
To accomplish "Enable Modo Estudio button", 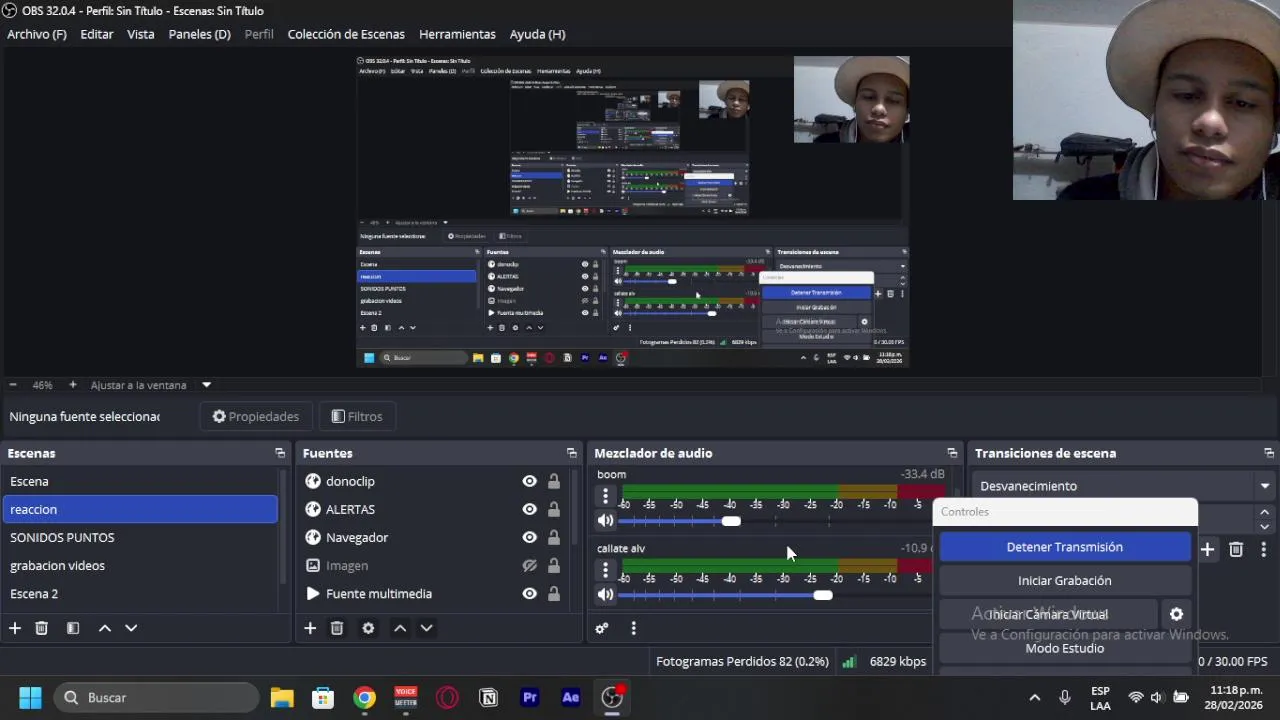I will 1065,648.
